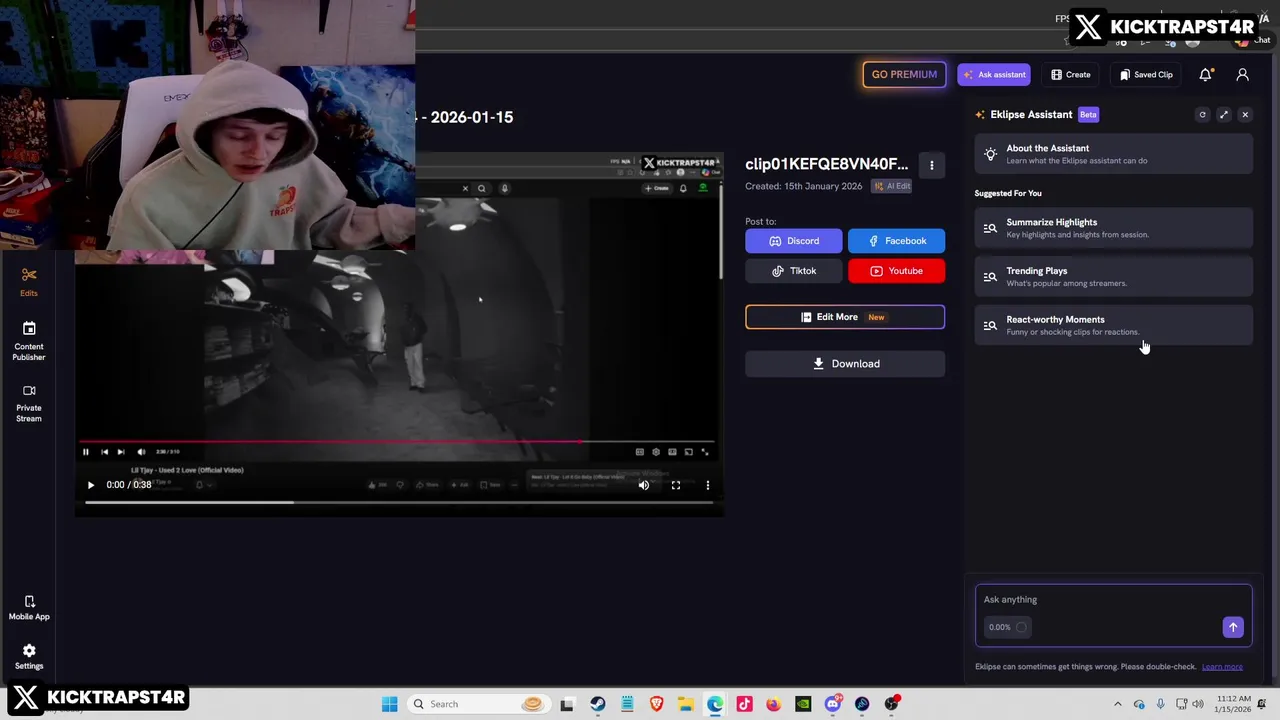Toggle fullscreen on clip player

pos(676,485)
